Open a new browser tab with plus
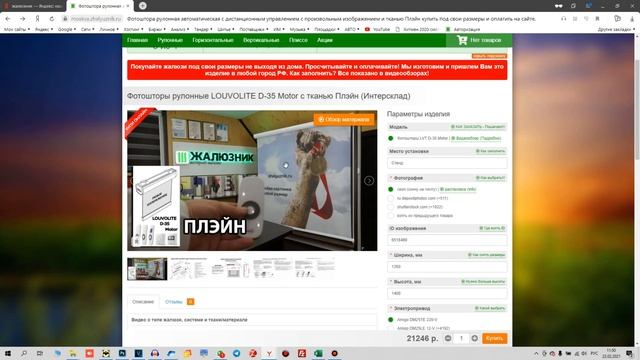640x360 pixels. (142, 6)
